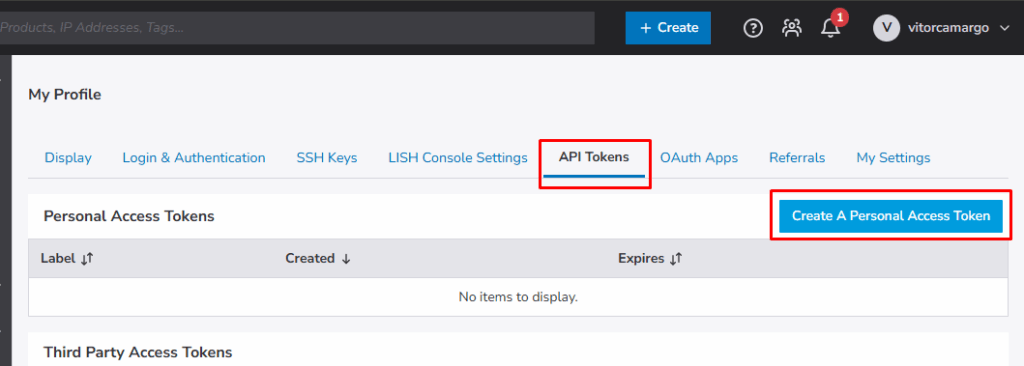Open the My Settings tab
The image size is (1024, 366).
(893, 158)
